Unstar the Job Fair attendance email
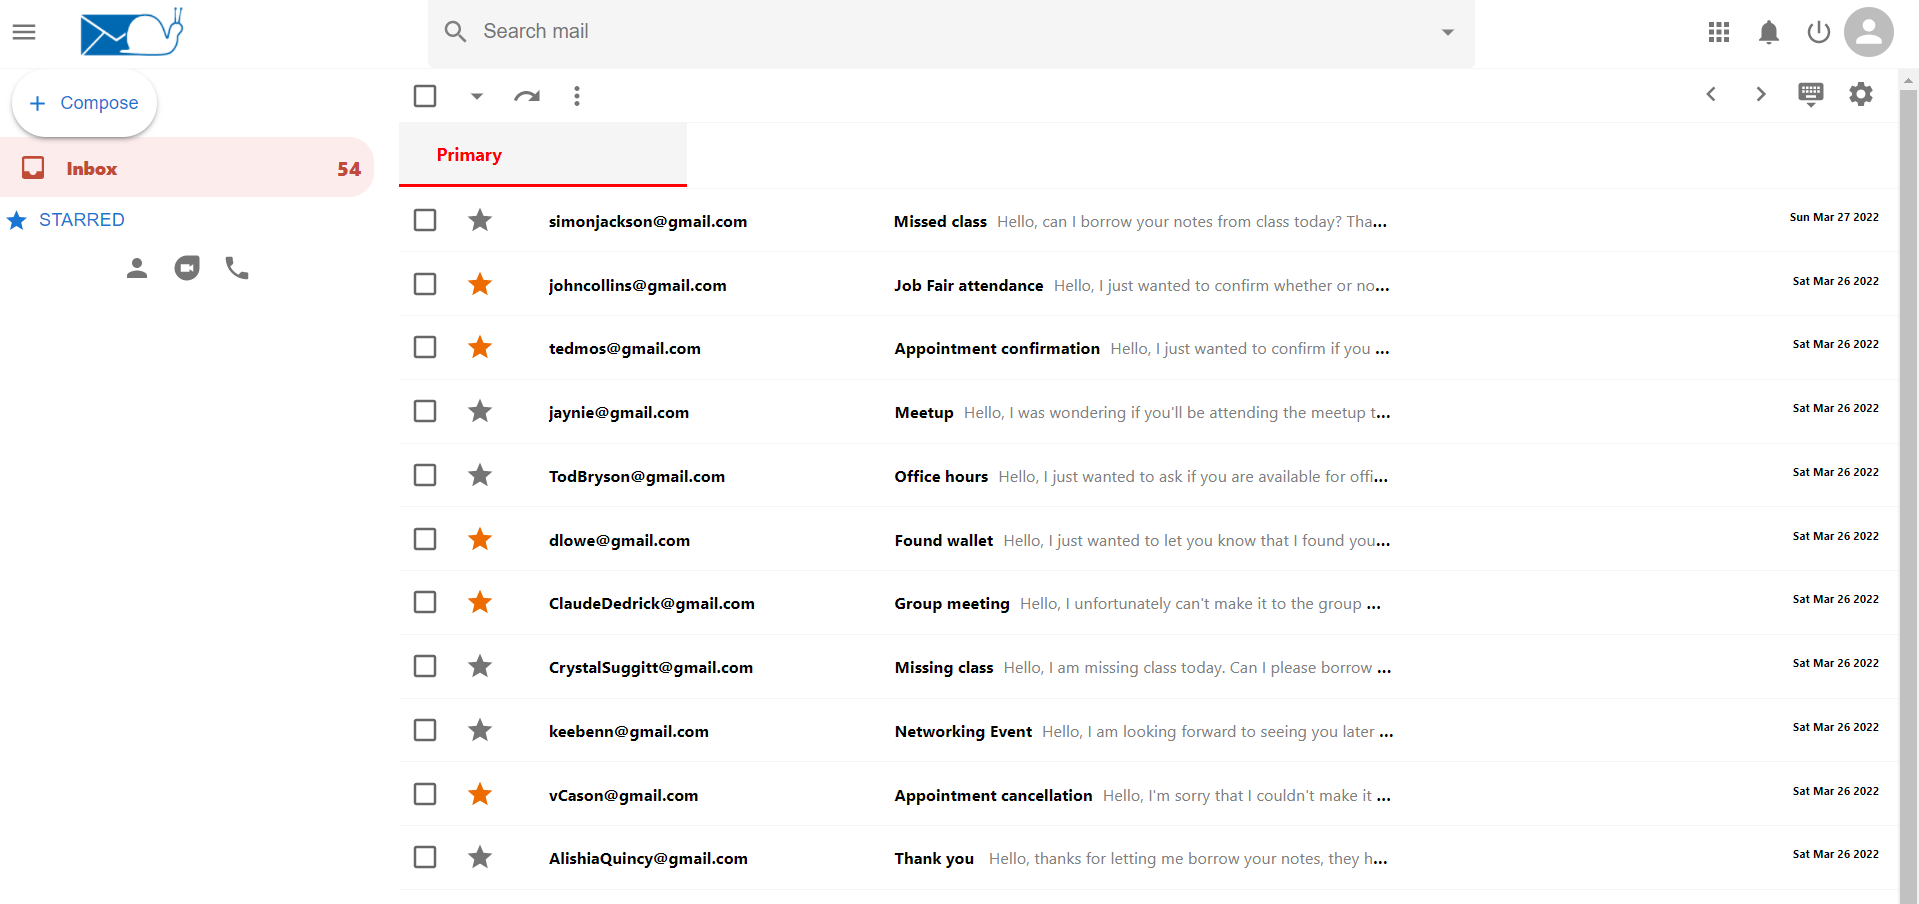1919x904 pixels. click(480, 284)
